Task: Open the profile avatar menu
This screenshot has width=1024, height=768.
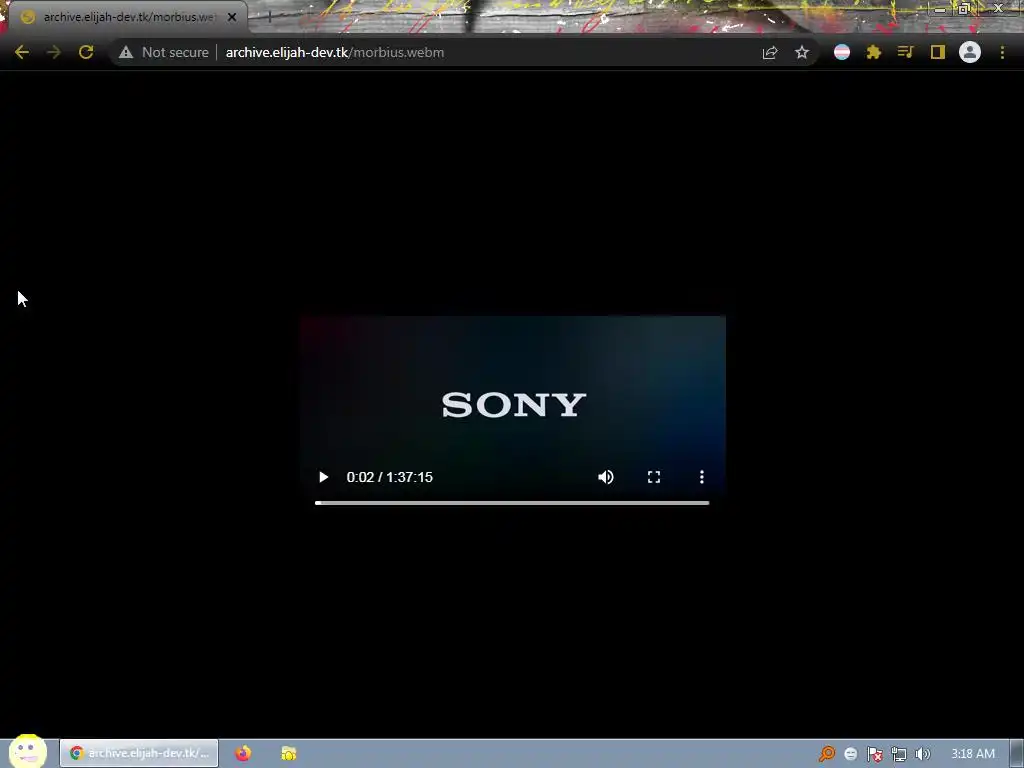Action: click(970, 52)
